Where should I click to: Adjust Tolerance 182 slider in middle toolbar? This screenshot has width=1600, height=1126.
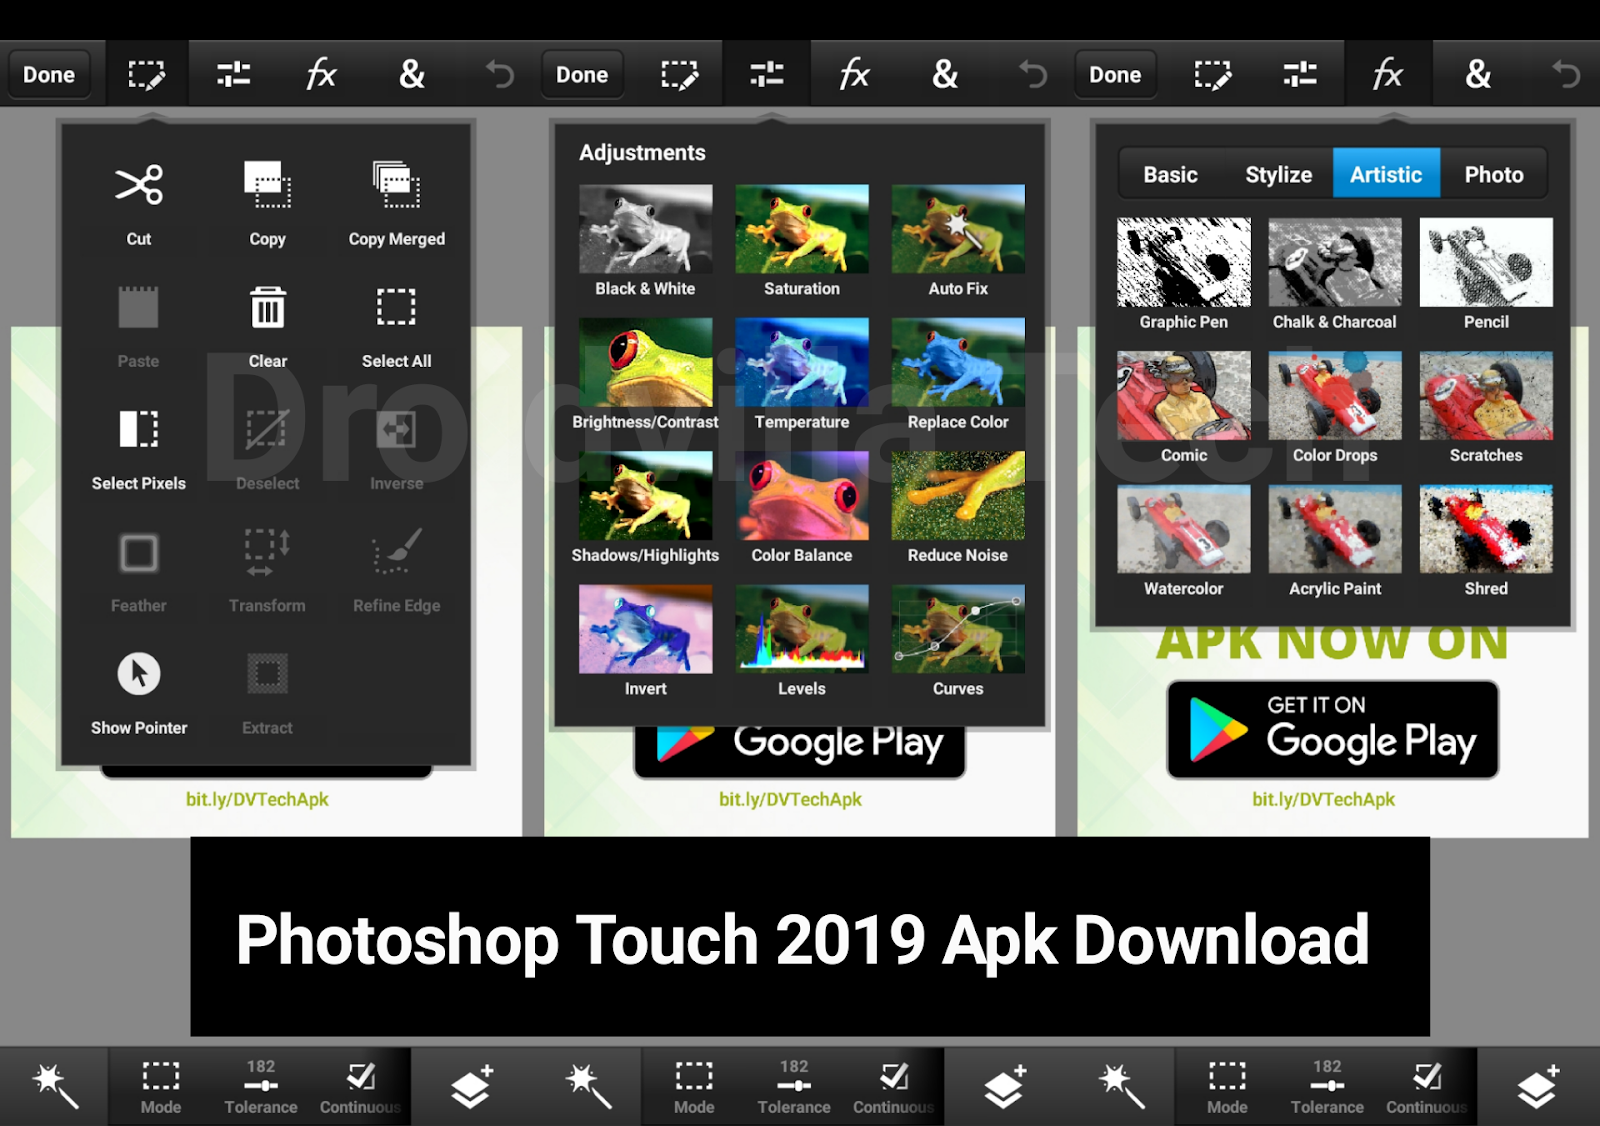pos(794,1087)
